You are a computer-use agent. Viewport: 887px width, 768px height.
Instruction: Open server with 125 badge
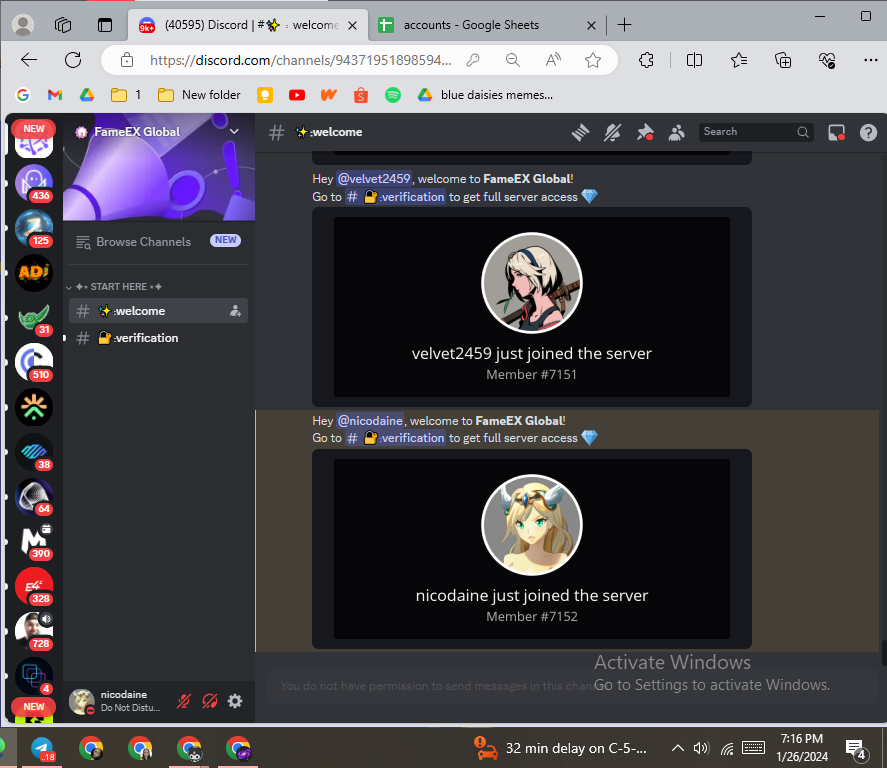click(34, 228)
